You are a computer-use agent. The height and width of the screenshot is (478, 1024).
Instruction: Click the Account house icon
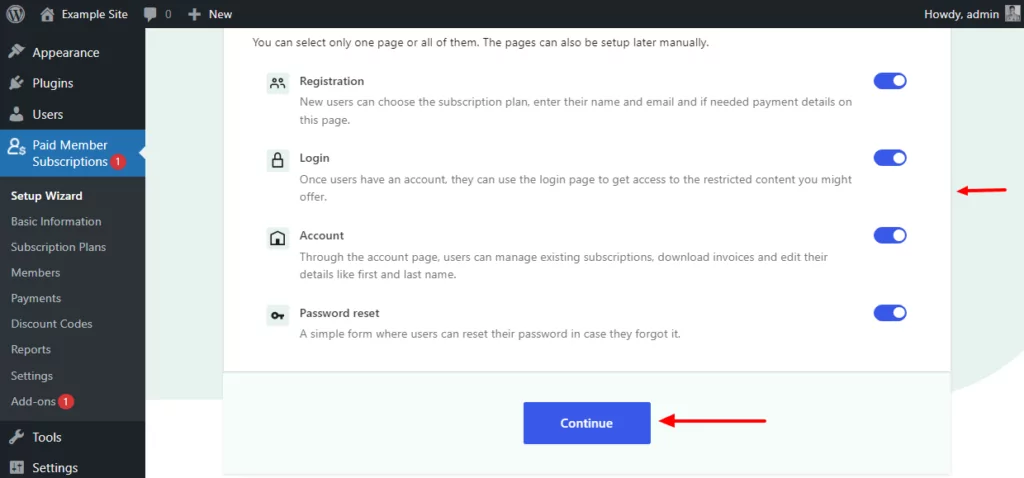click(x=277, y=237)
